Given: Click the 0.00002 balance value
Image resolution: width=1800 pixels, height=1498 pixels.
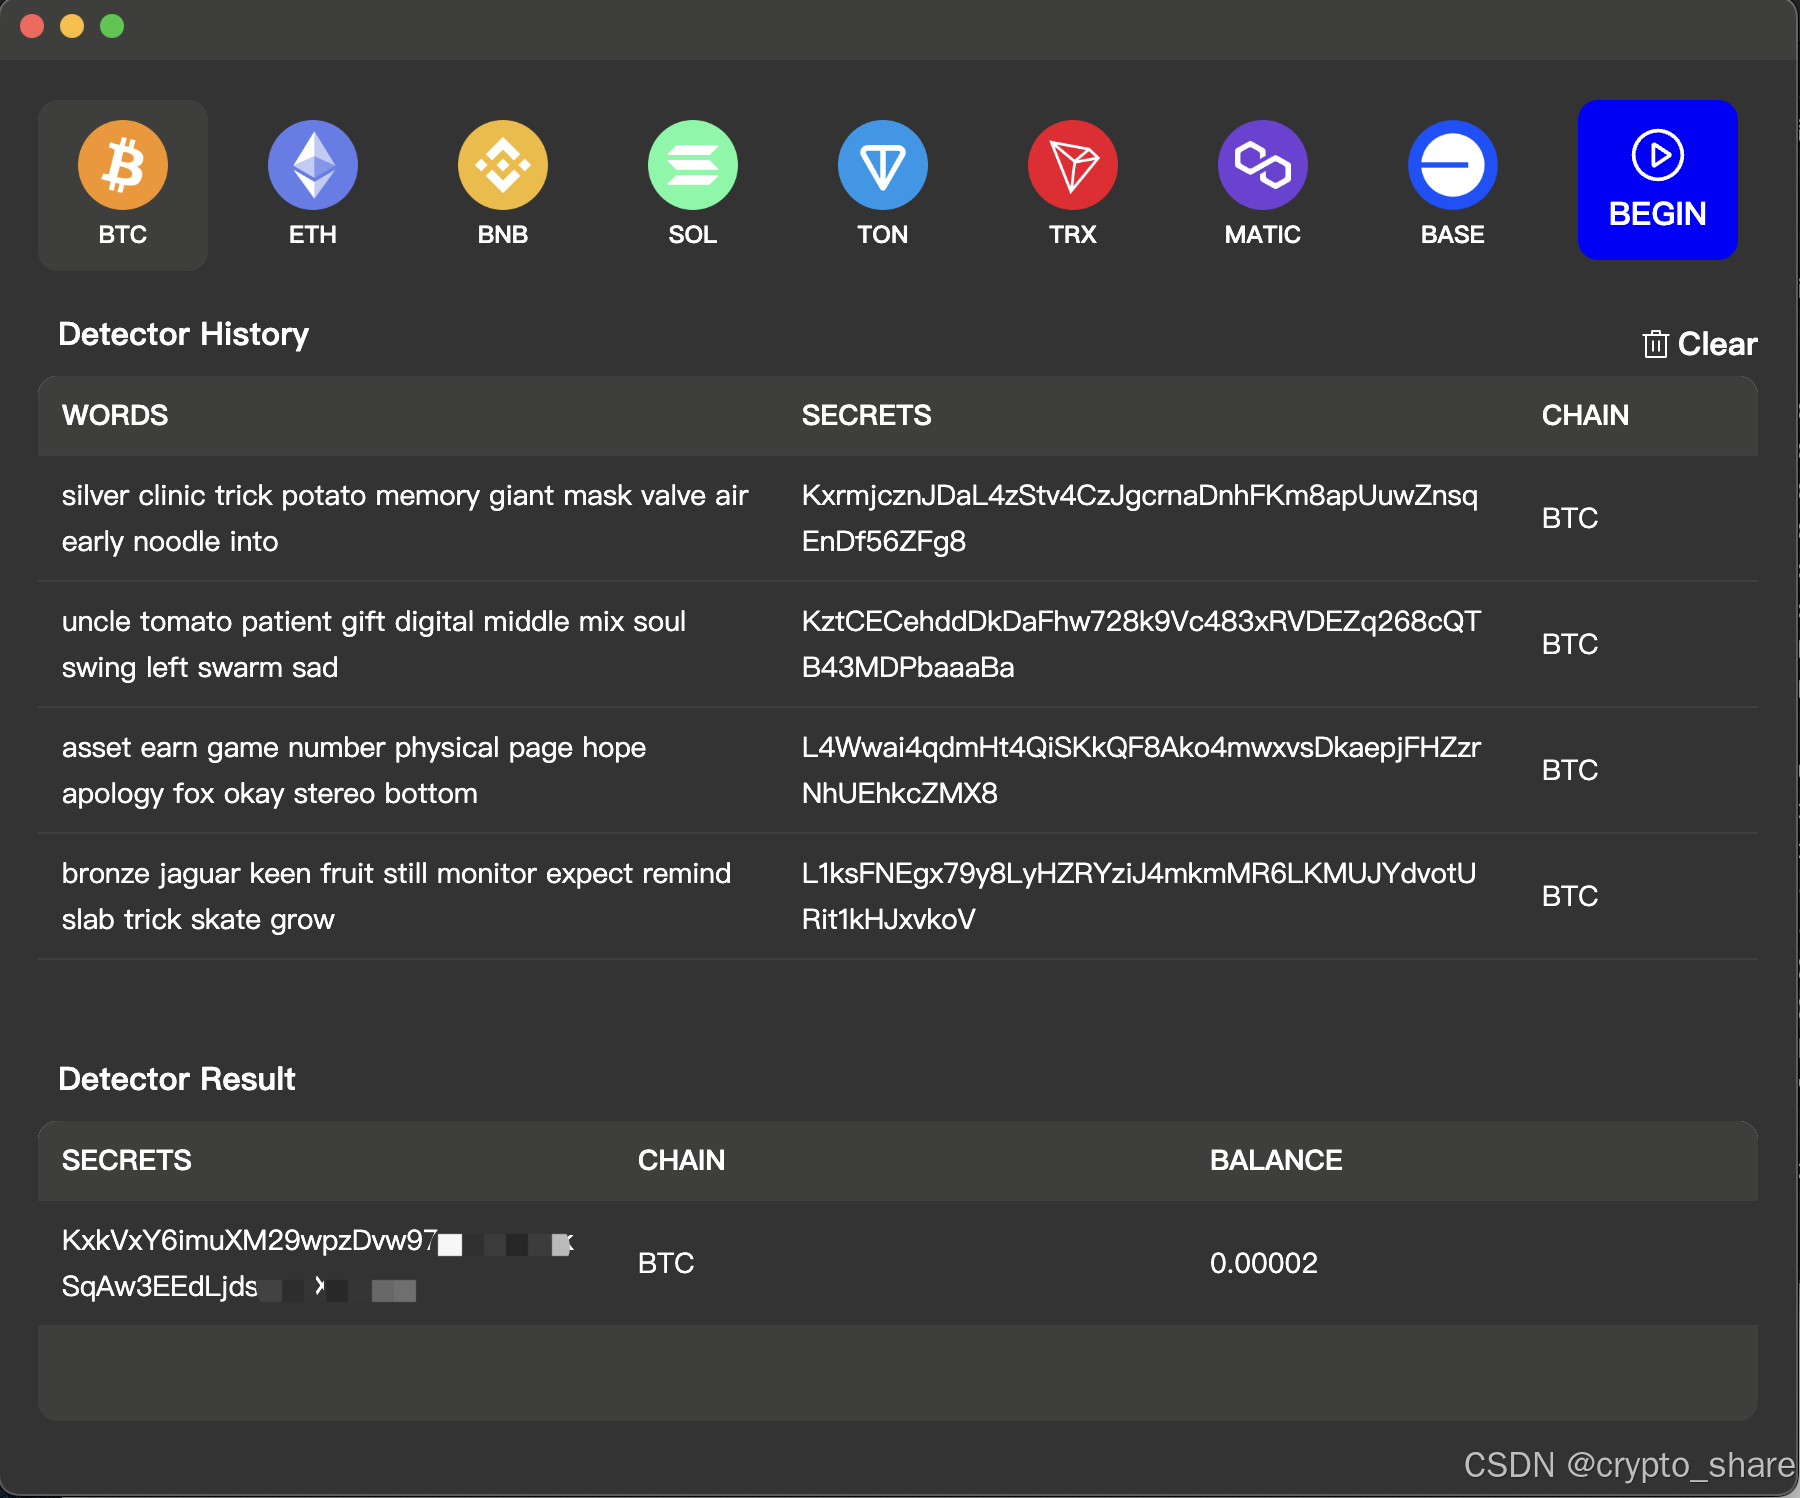Looking at the screenshot, I should point(1264,1263).
